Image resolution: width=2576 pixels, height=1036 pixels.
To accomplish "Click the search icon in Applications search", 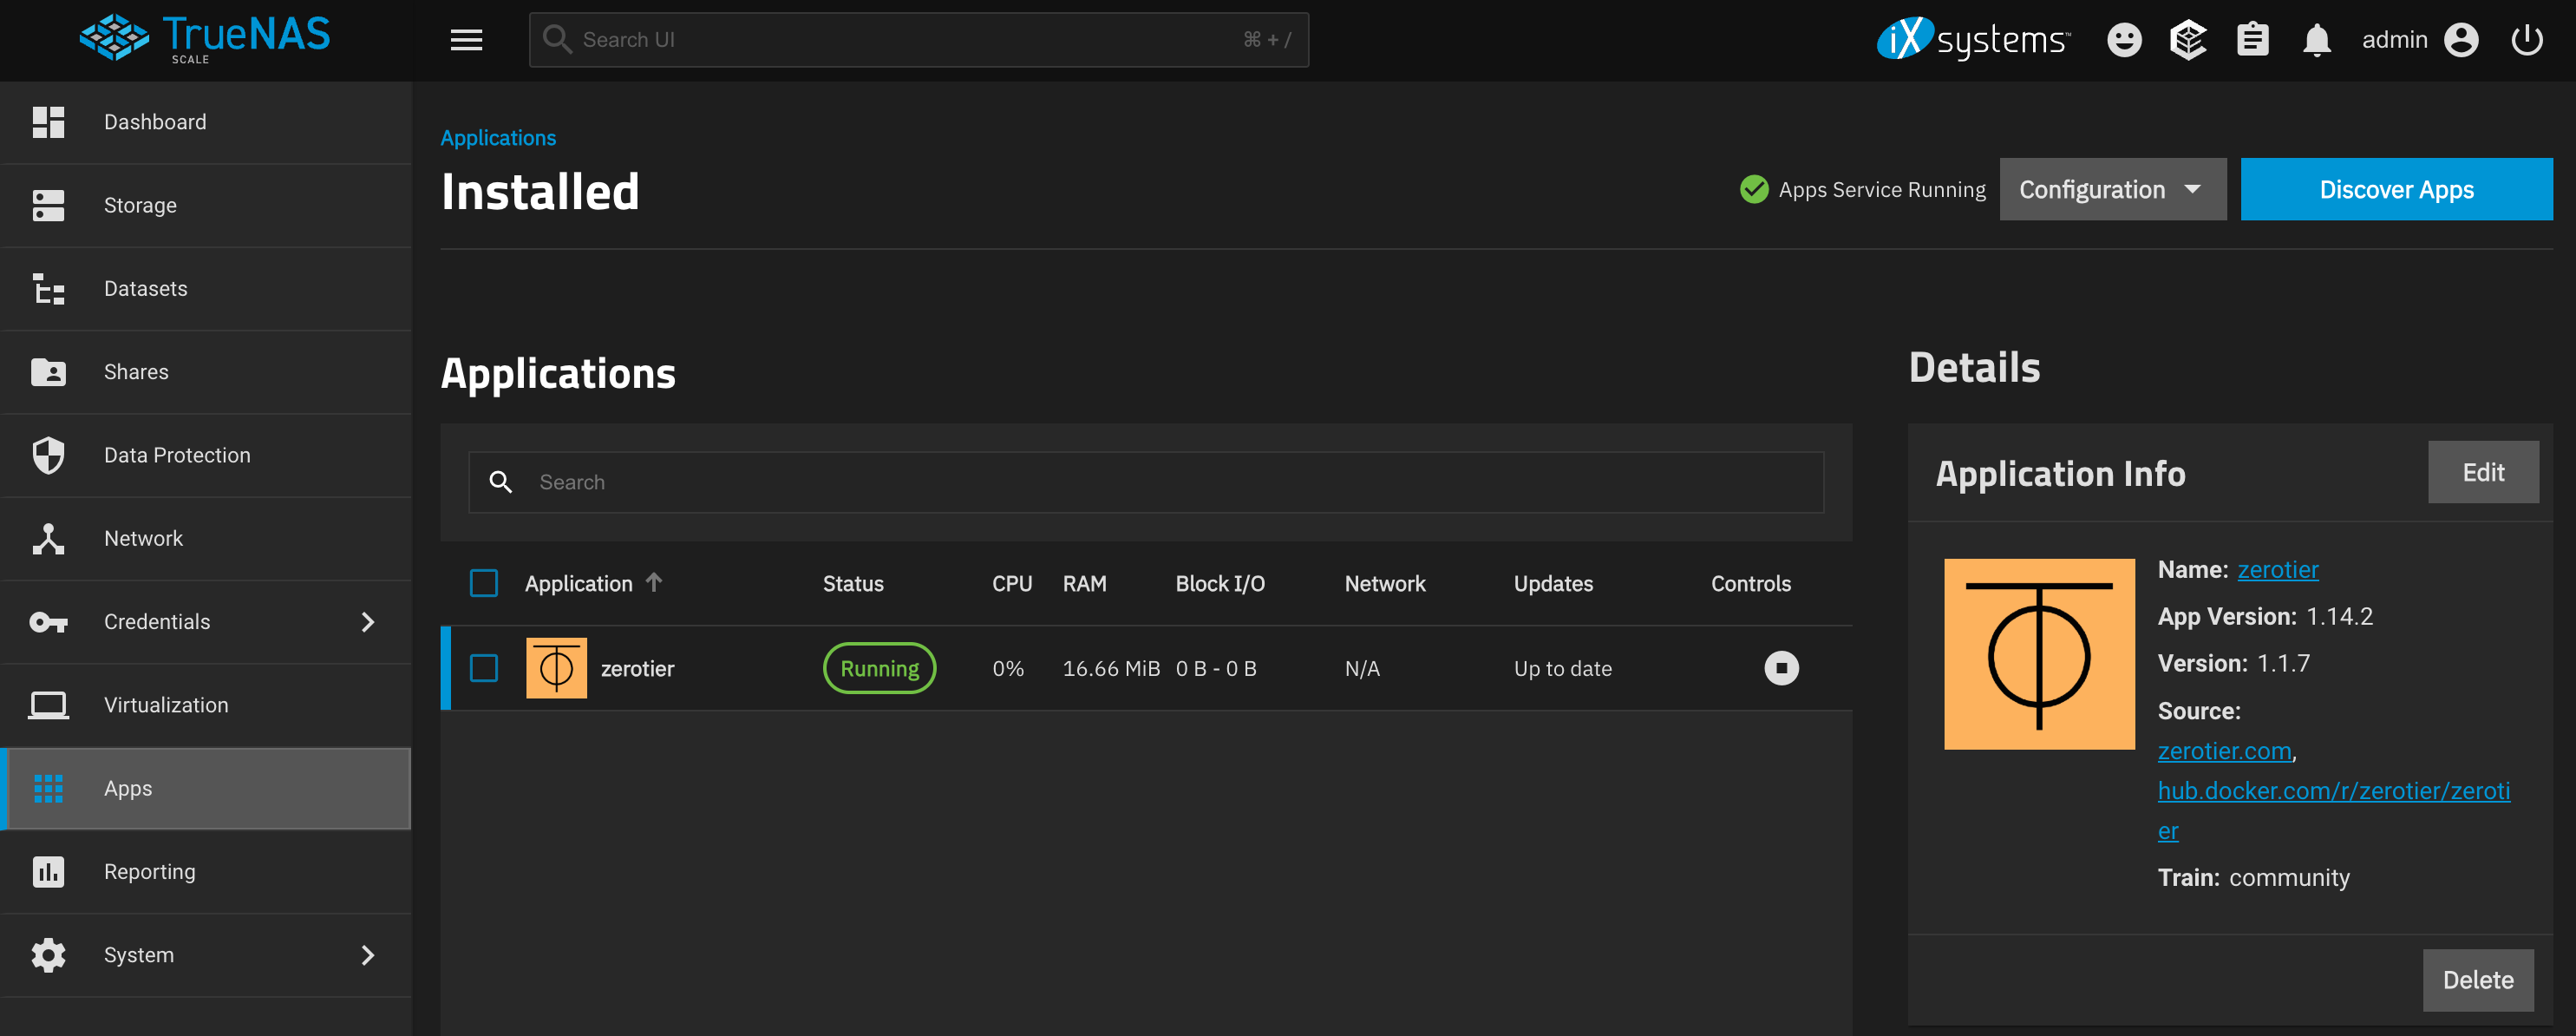I will click(500, 482).
